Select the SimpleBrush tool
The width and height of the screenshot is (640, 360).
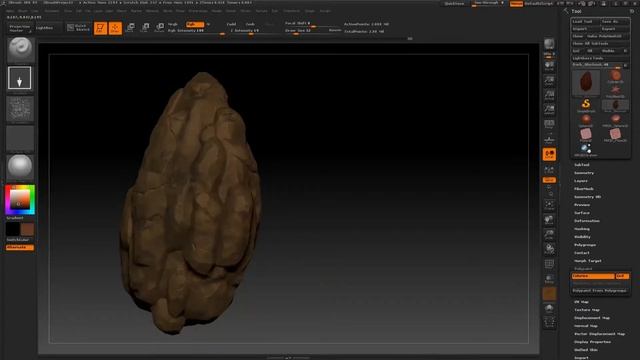[x=586, y=106]
